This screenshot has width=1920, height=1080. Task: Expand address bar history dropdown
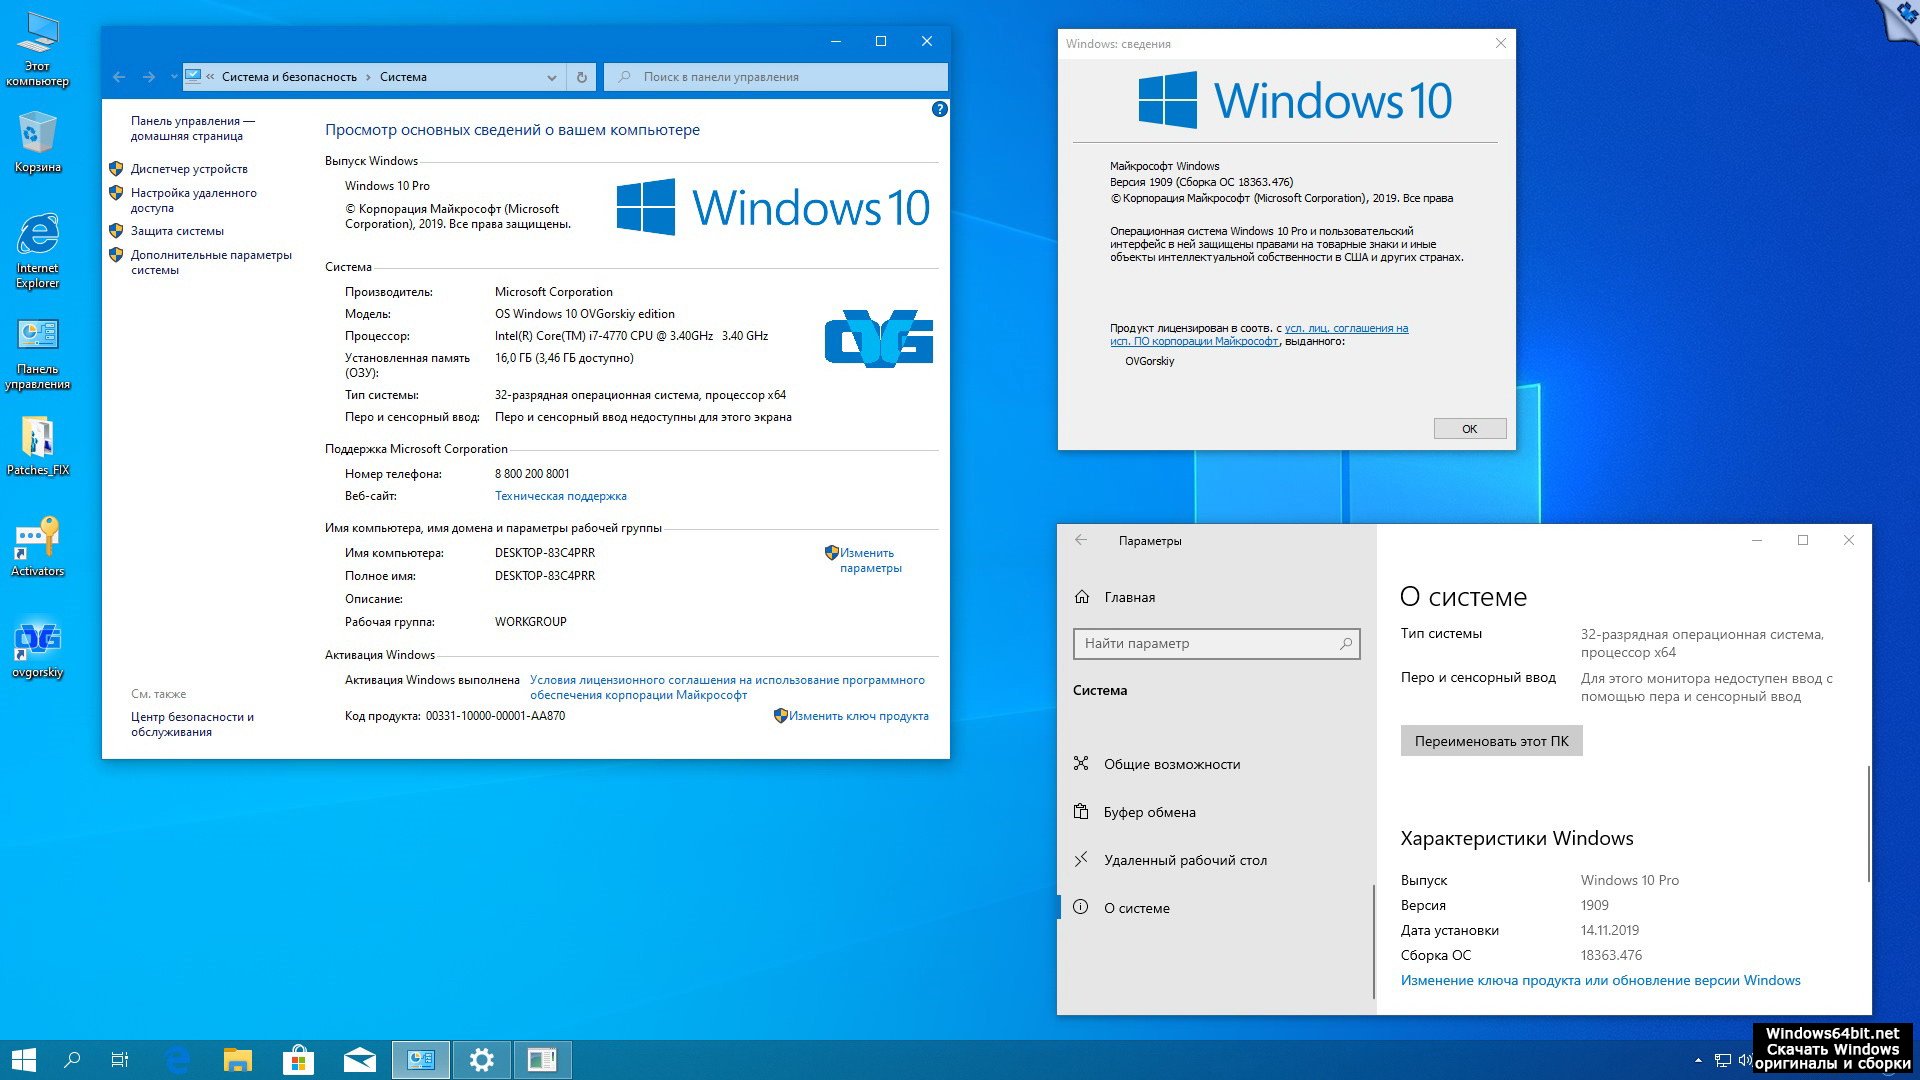tap(551, 77)
